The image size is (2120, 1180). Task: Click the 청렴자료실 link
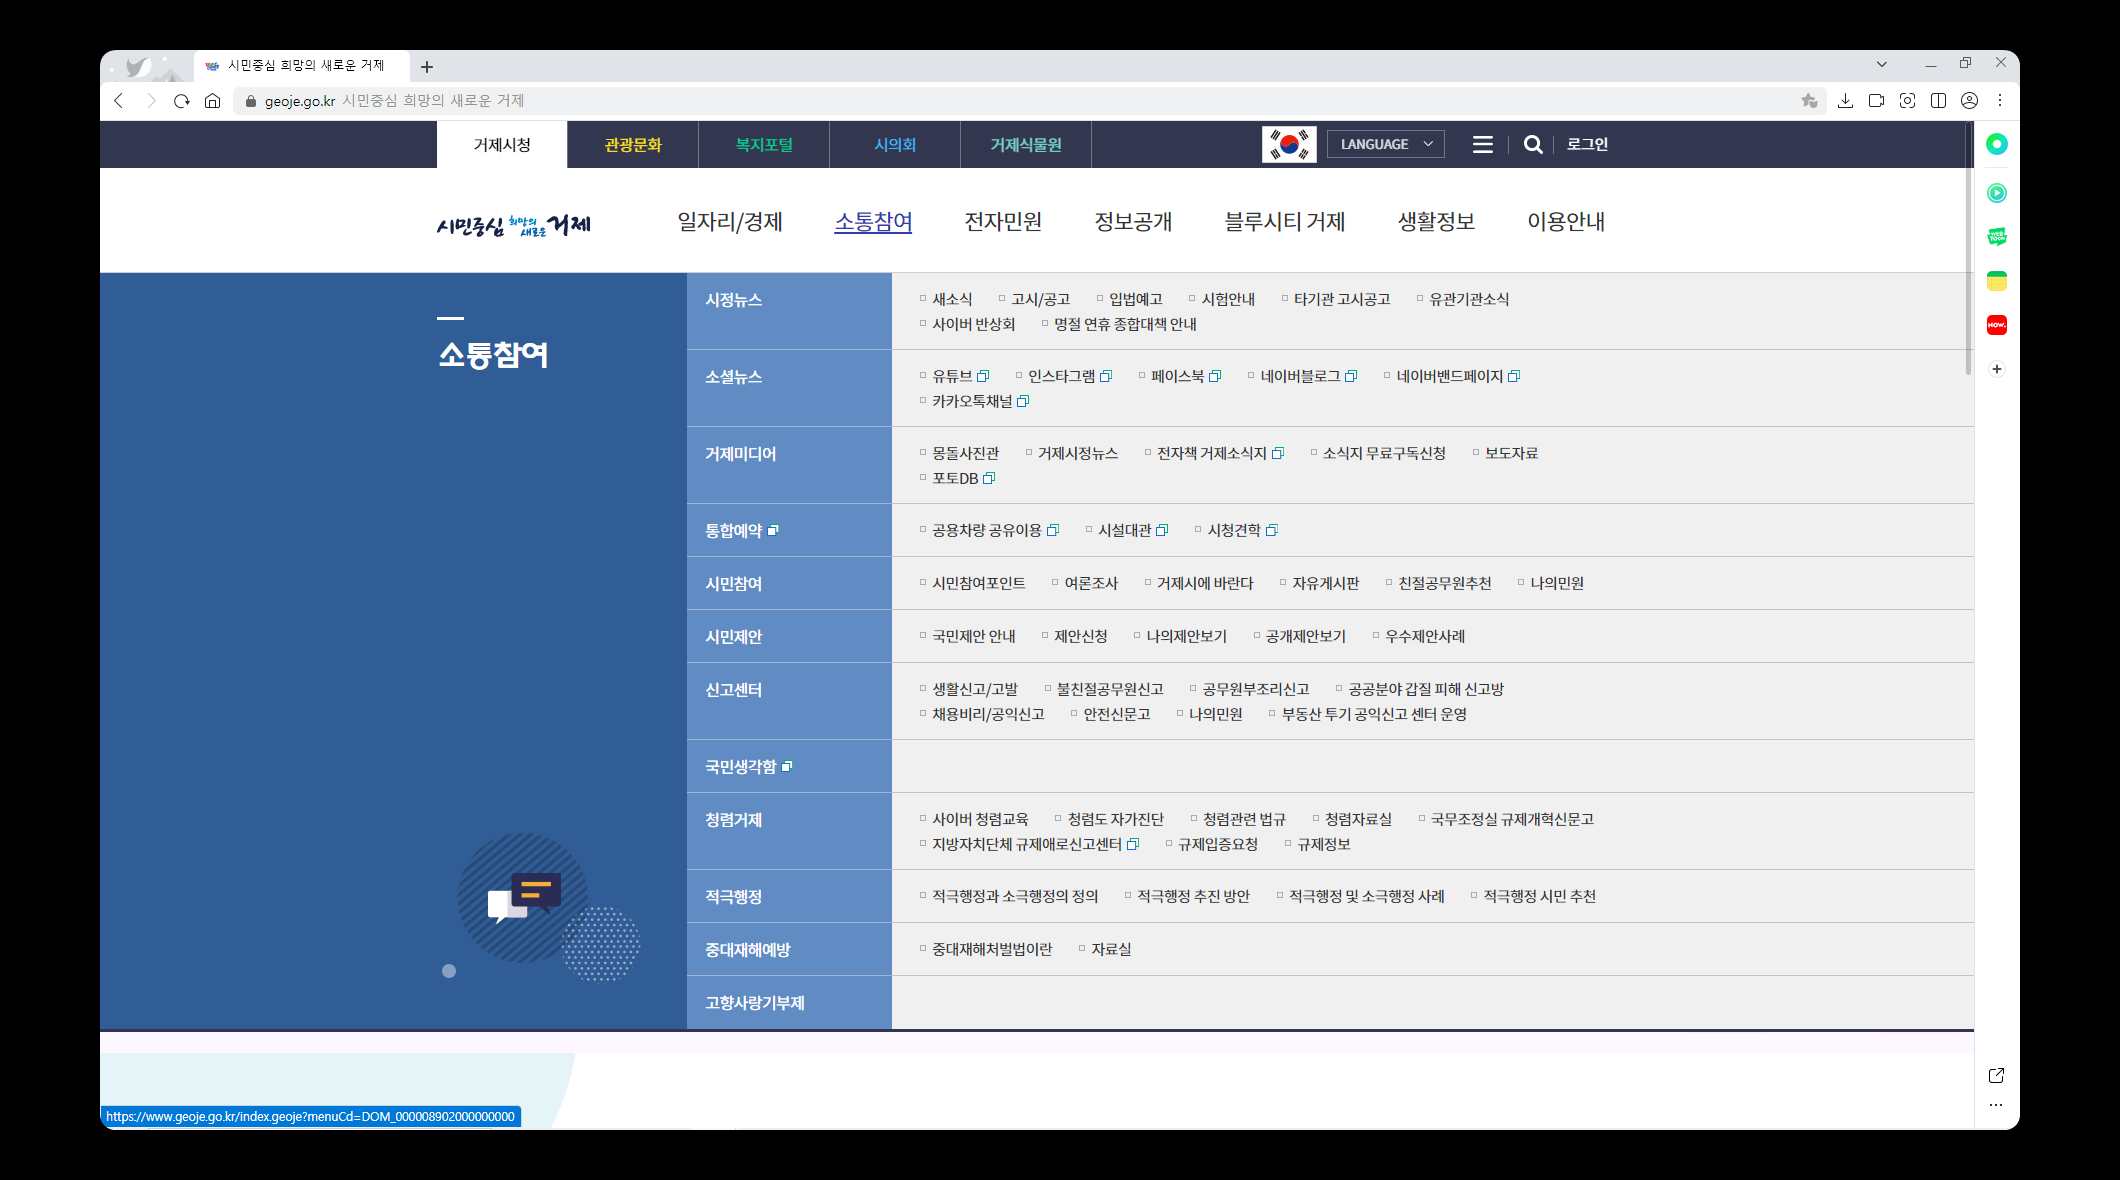click(x=1358, y=819)
